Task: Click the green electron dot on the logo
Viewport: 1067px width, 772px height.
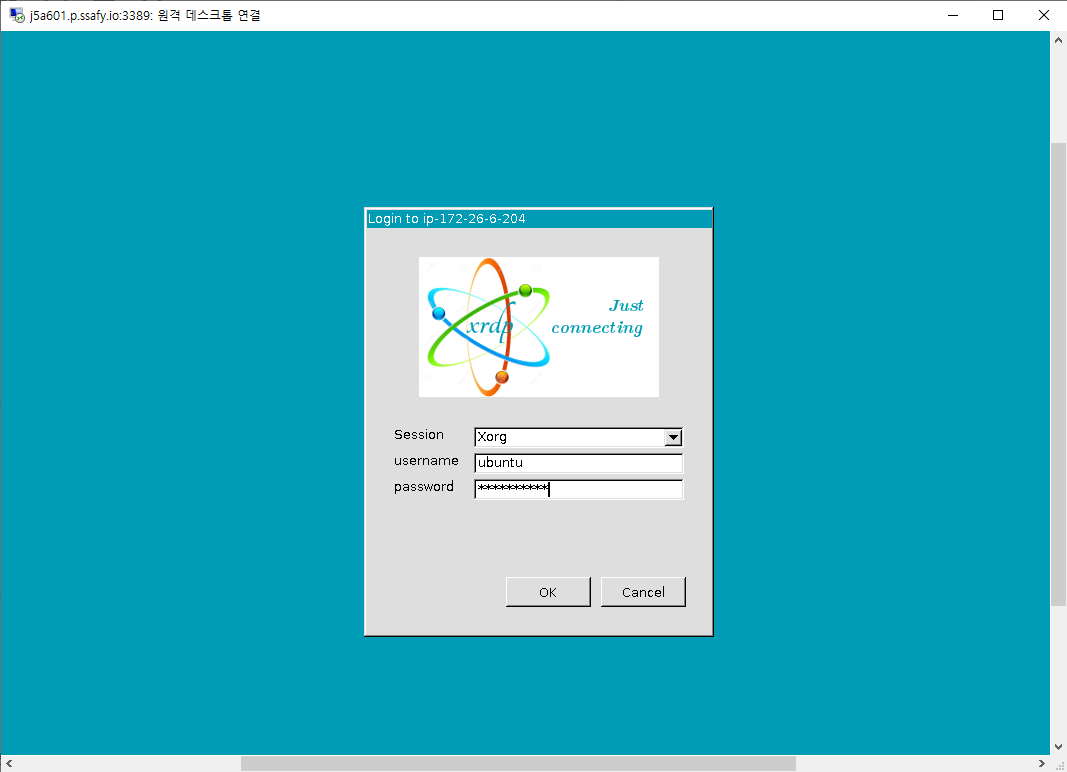Action: coord(526,291)
